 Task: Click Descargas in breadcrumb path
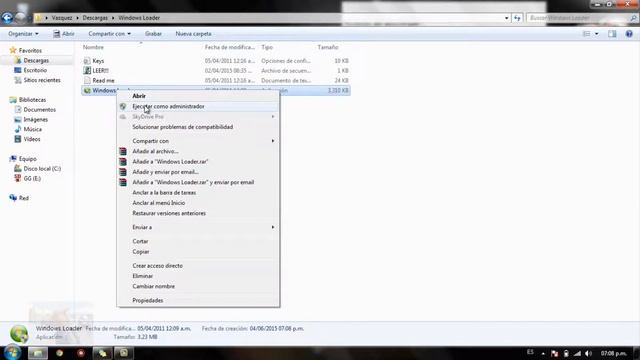[95, 18]
